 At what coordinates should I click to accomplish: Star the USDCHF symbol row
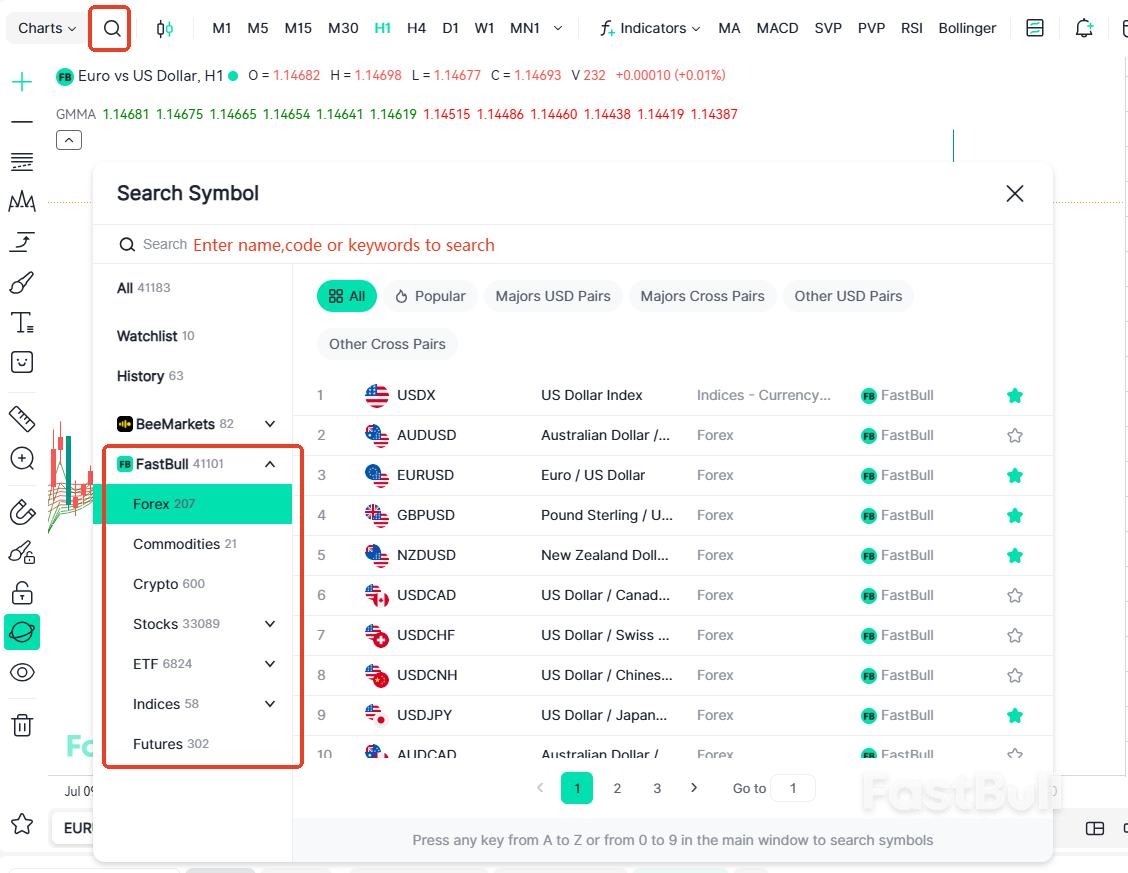1014,636
